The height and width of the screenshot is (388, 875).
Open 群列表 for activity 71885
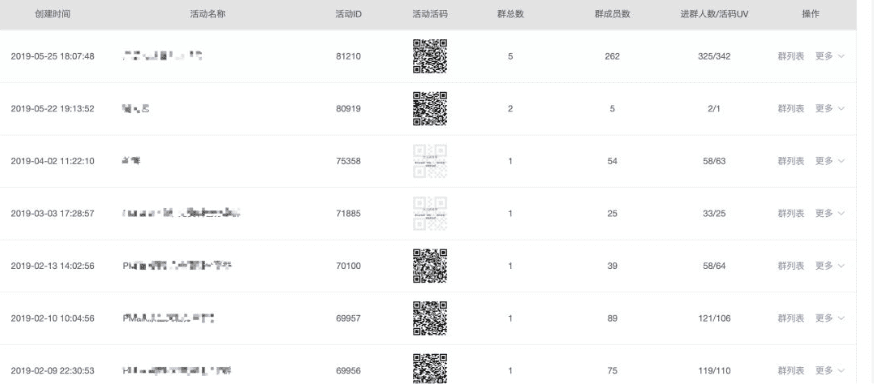[x=791, y=213]
